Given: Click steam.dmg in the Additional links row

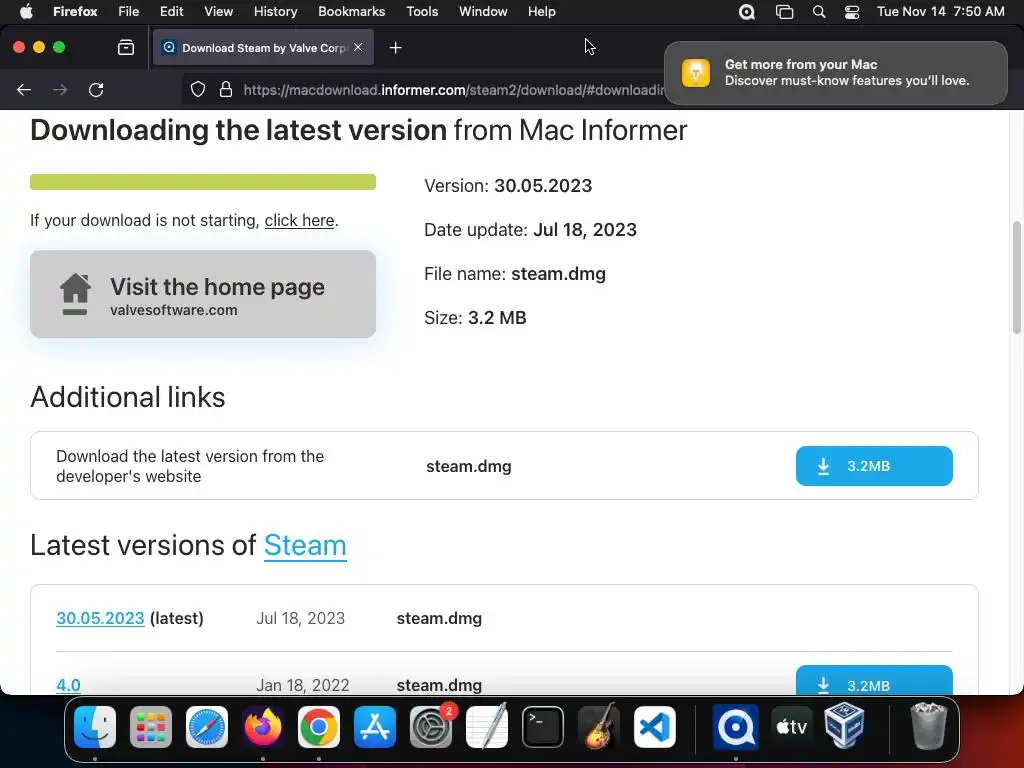Looking at the screenshot, I should click(469, 466).
